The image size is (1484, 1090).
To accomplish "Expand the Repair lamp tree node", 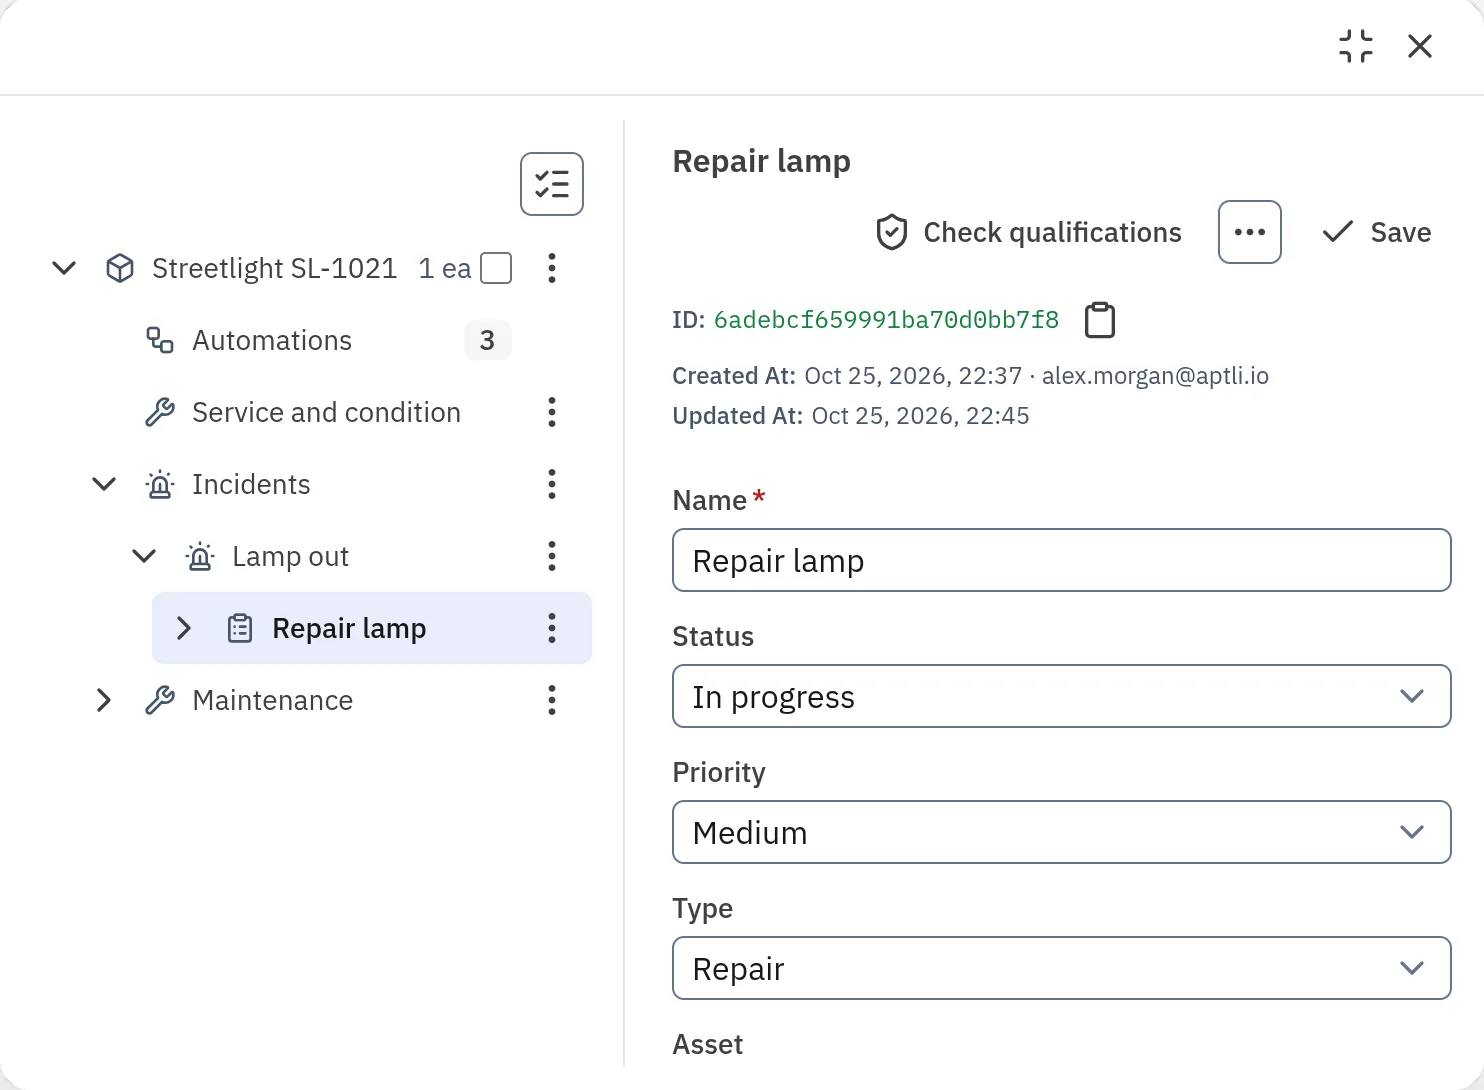I will click(x=184, y=628).
